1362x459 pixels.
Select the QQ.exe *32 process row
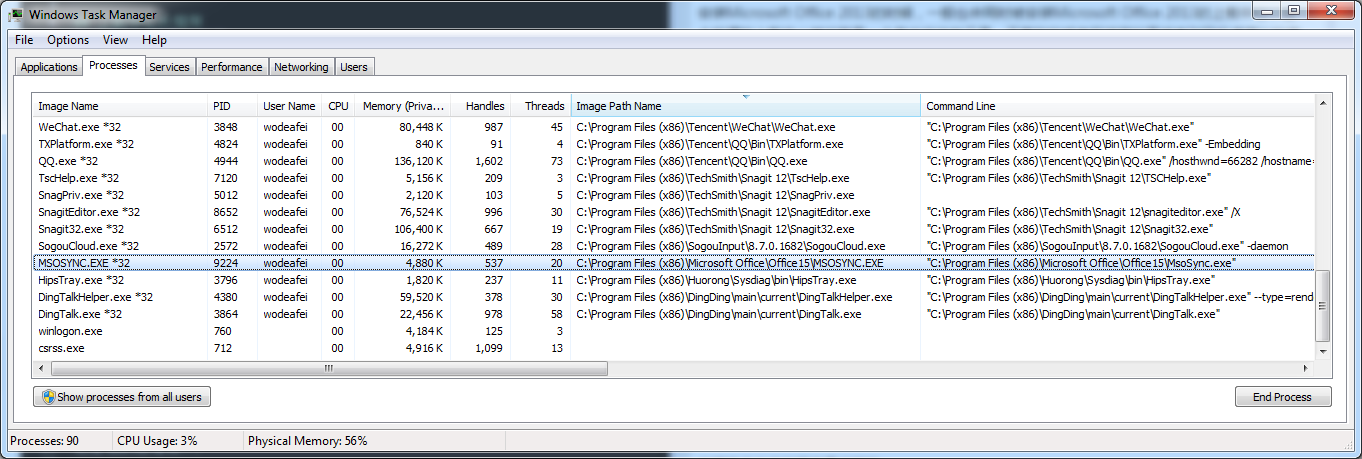(672, 161)
